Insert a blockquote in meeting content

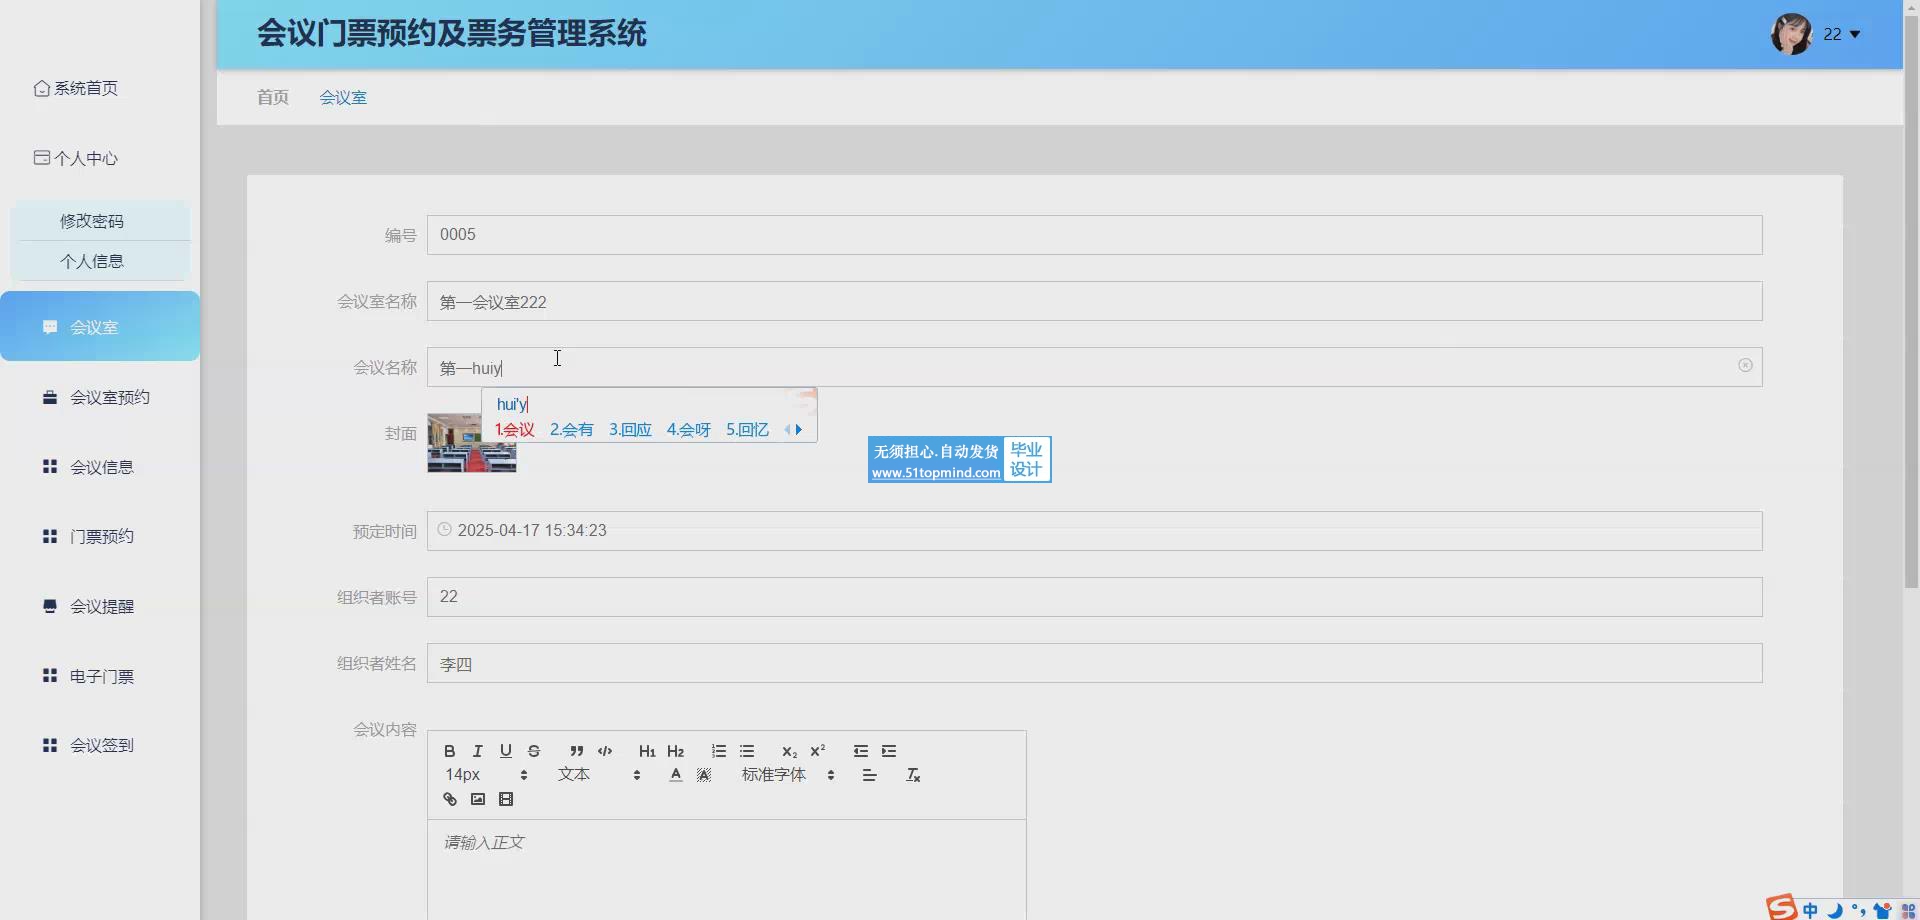576,751
